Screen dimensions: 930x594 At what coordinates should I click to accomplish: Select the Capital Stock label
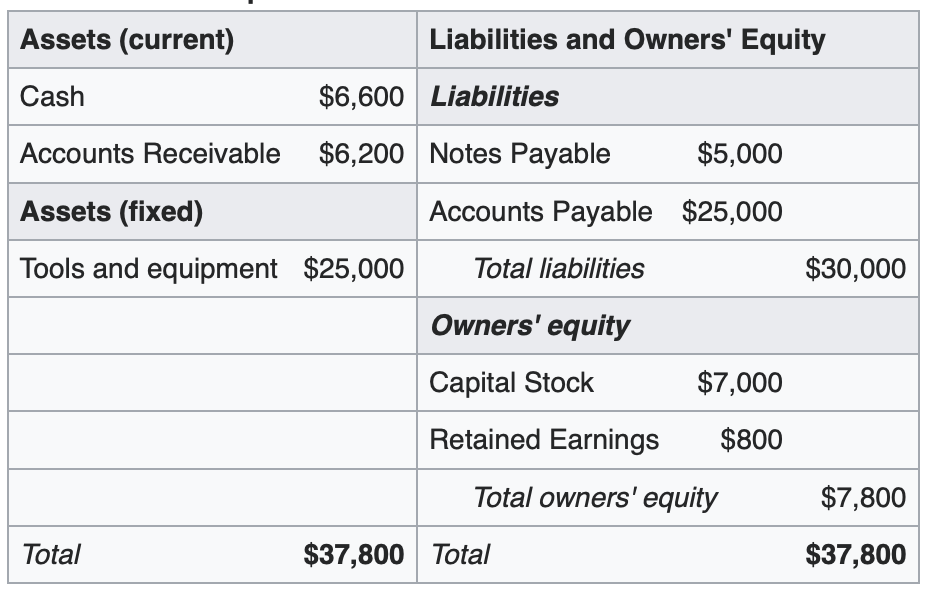pos(511,382)
